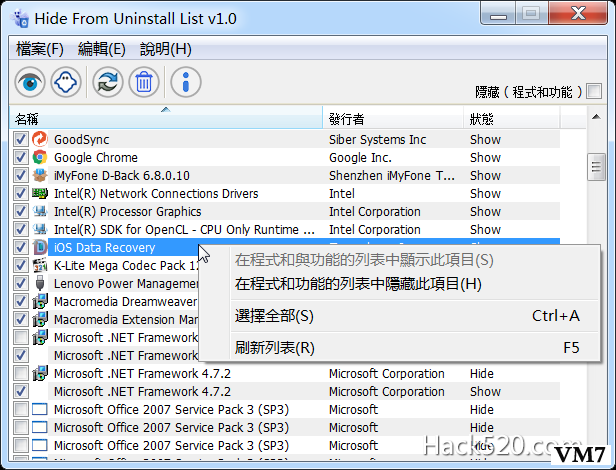The height and width of the screenshot is (470, 616).
Task: Click the Macromedia Dreamweaver icon
Action: tap(40, 301)
